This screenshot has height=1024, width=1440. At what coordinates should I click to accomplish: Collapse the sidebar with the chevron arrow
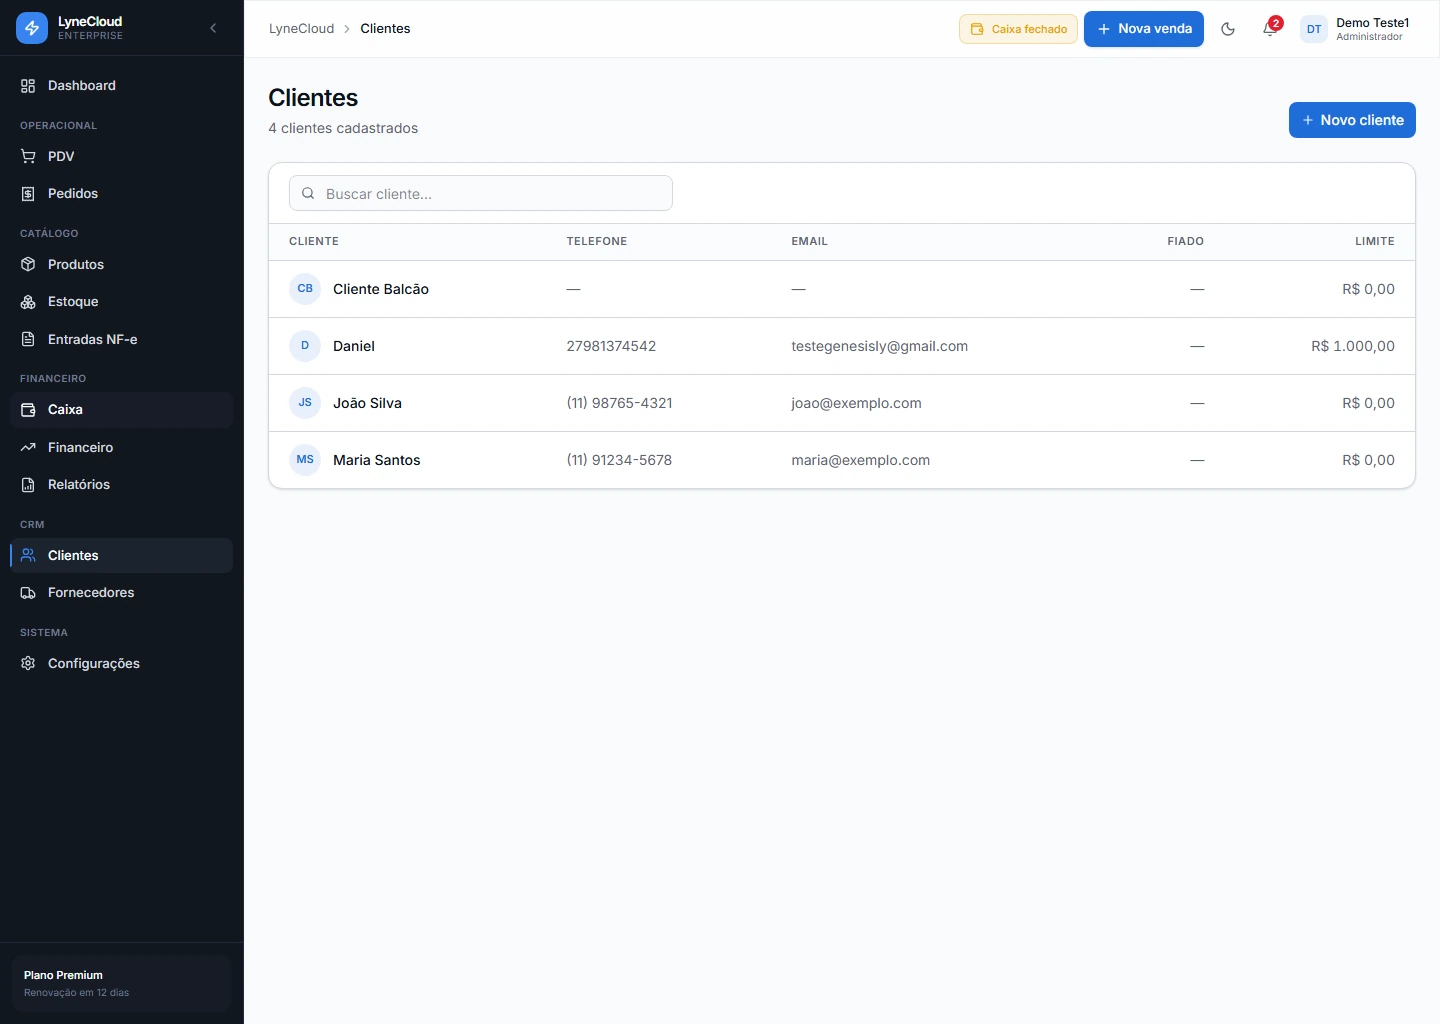point(213,28)
